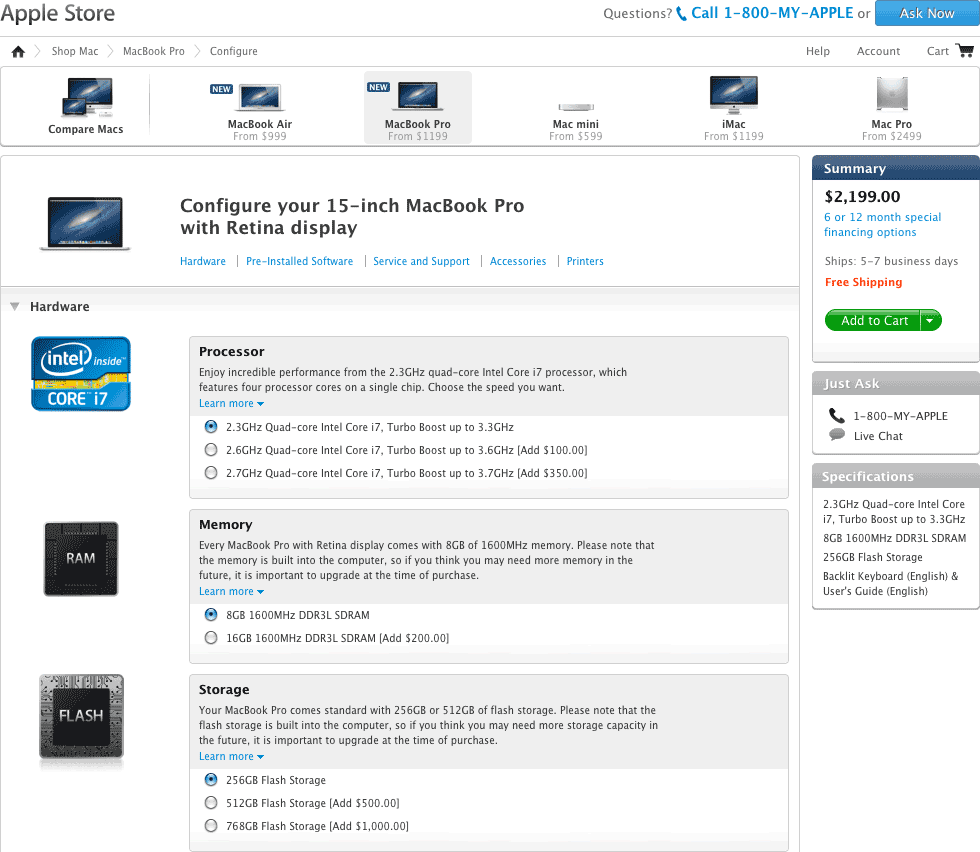Select the MacBook Air product icon
This screenshot has height=852, width=980.
(259, 98)
